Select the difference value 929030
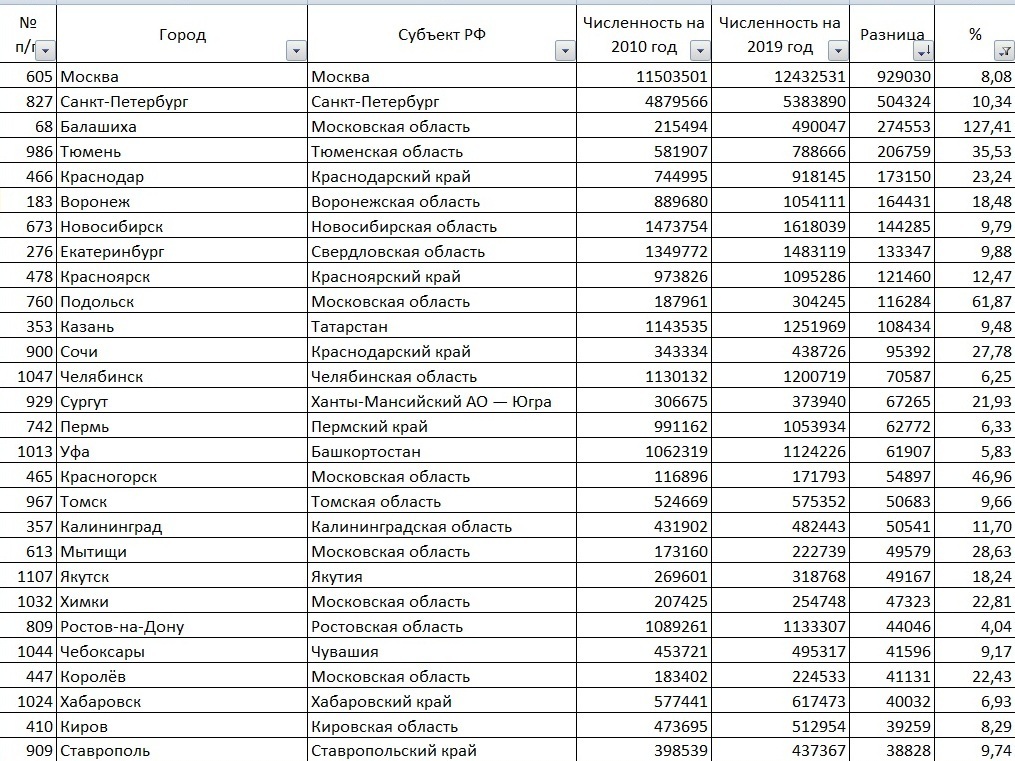 coord(892,77)
